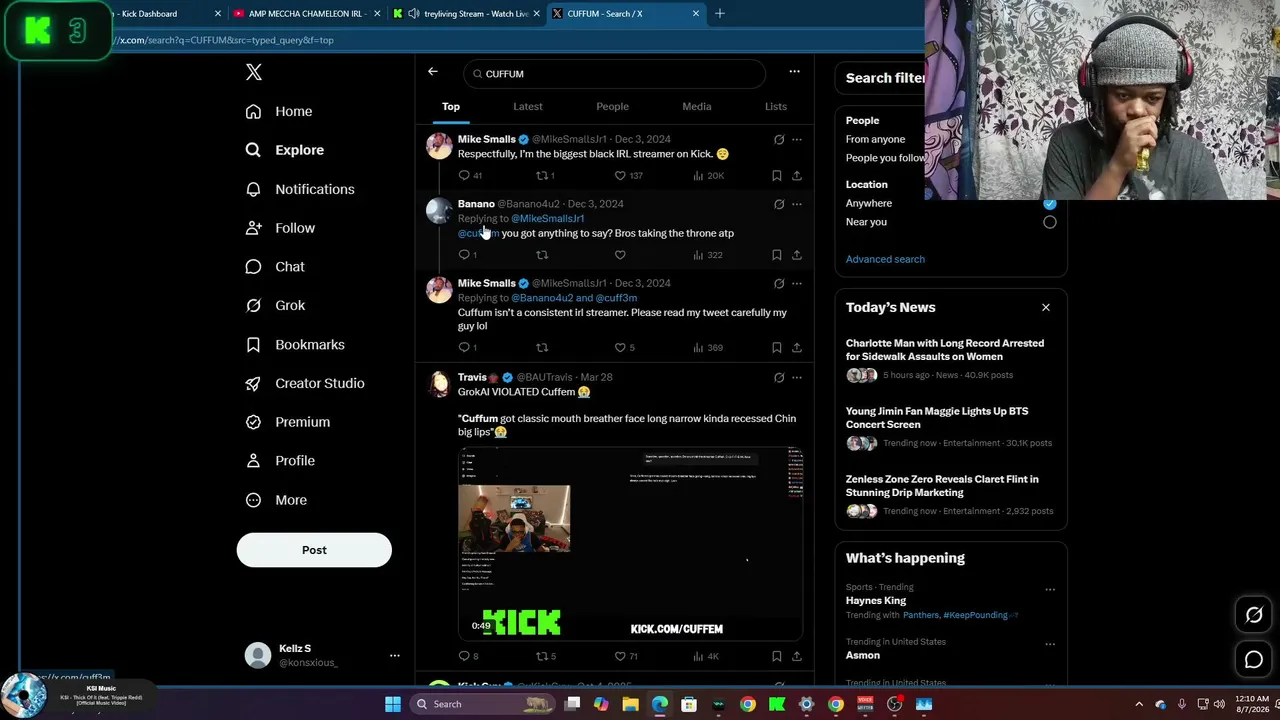Go back using the arrow beside search
The width and height of the screenshot is (1280, 720).
tap(433, 72)
